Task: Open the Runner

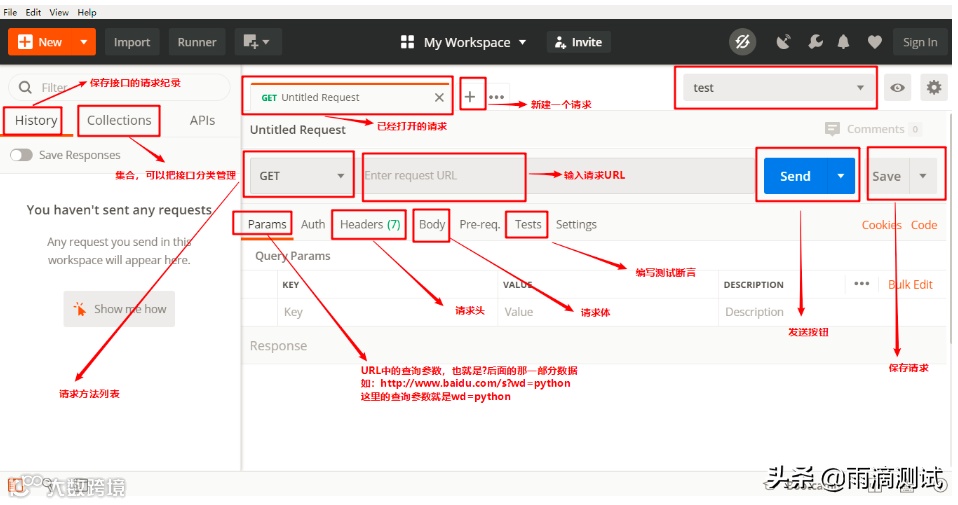Action: pyautogui.click(x=197, y=42)
